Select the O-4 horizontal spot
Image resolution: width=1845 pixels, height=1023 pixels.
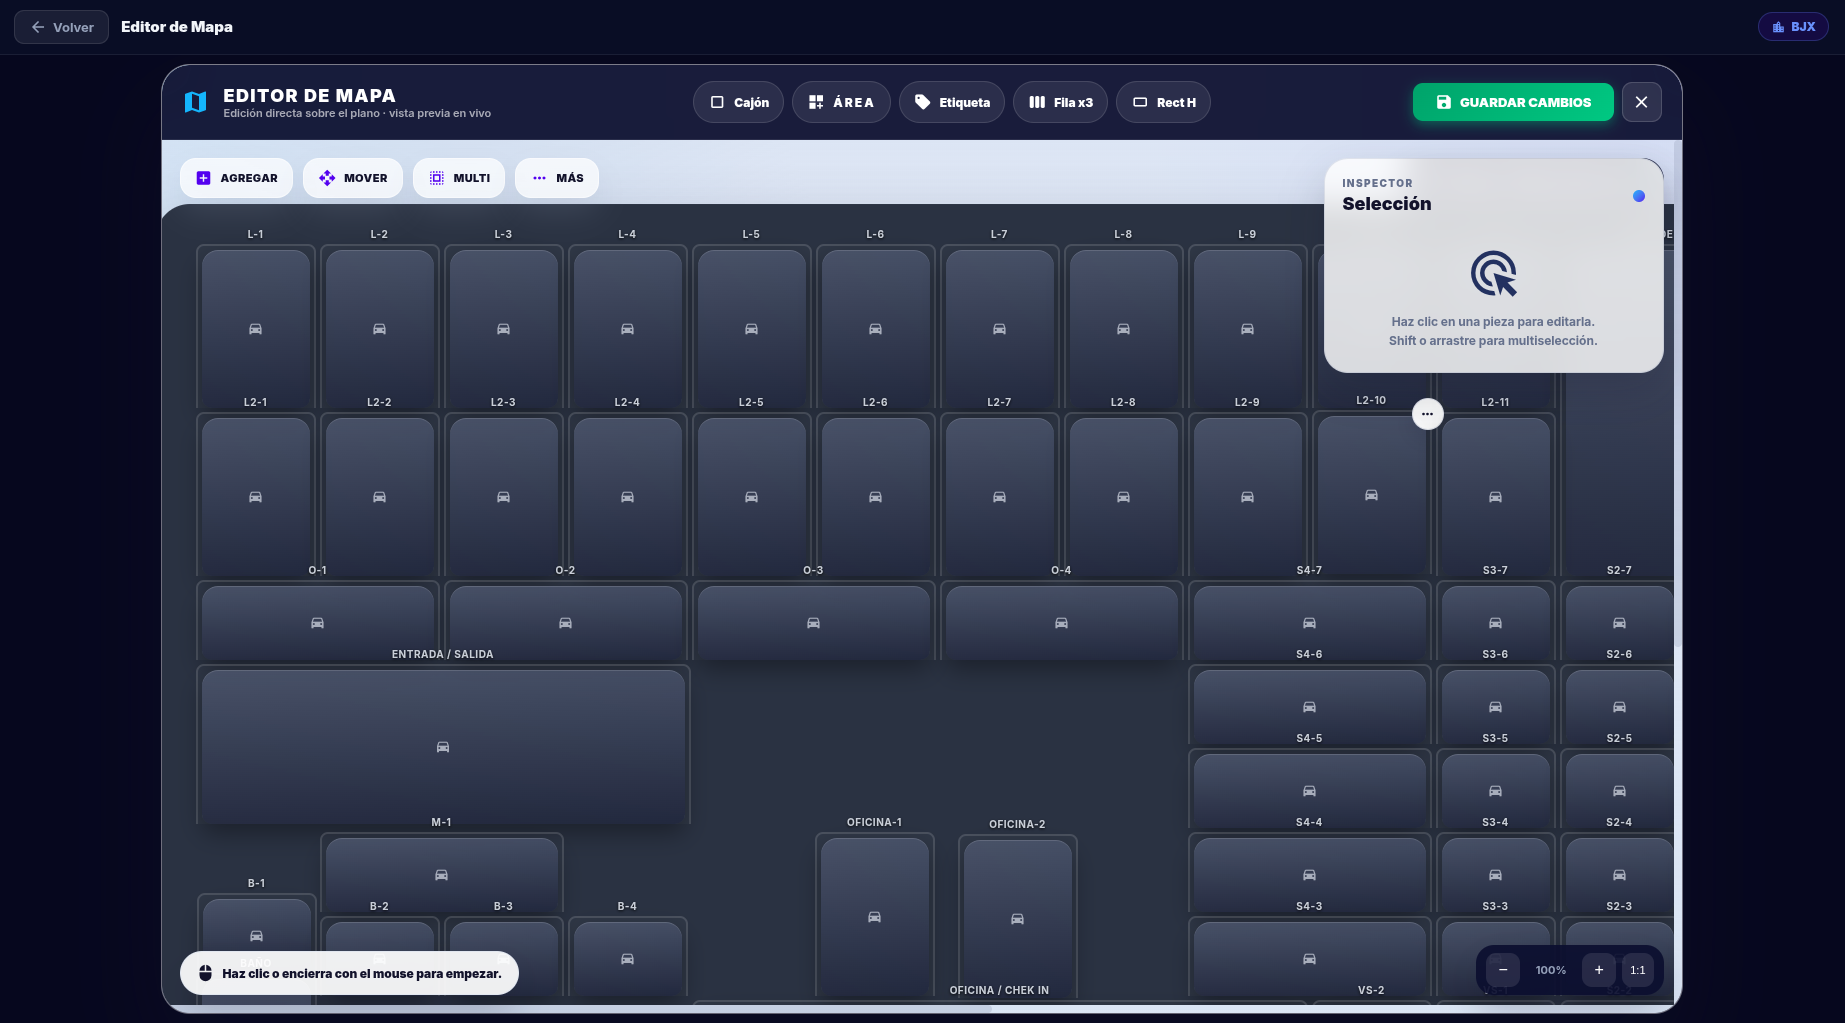coord(1061,623)
